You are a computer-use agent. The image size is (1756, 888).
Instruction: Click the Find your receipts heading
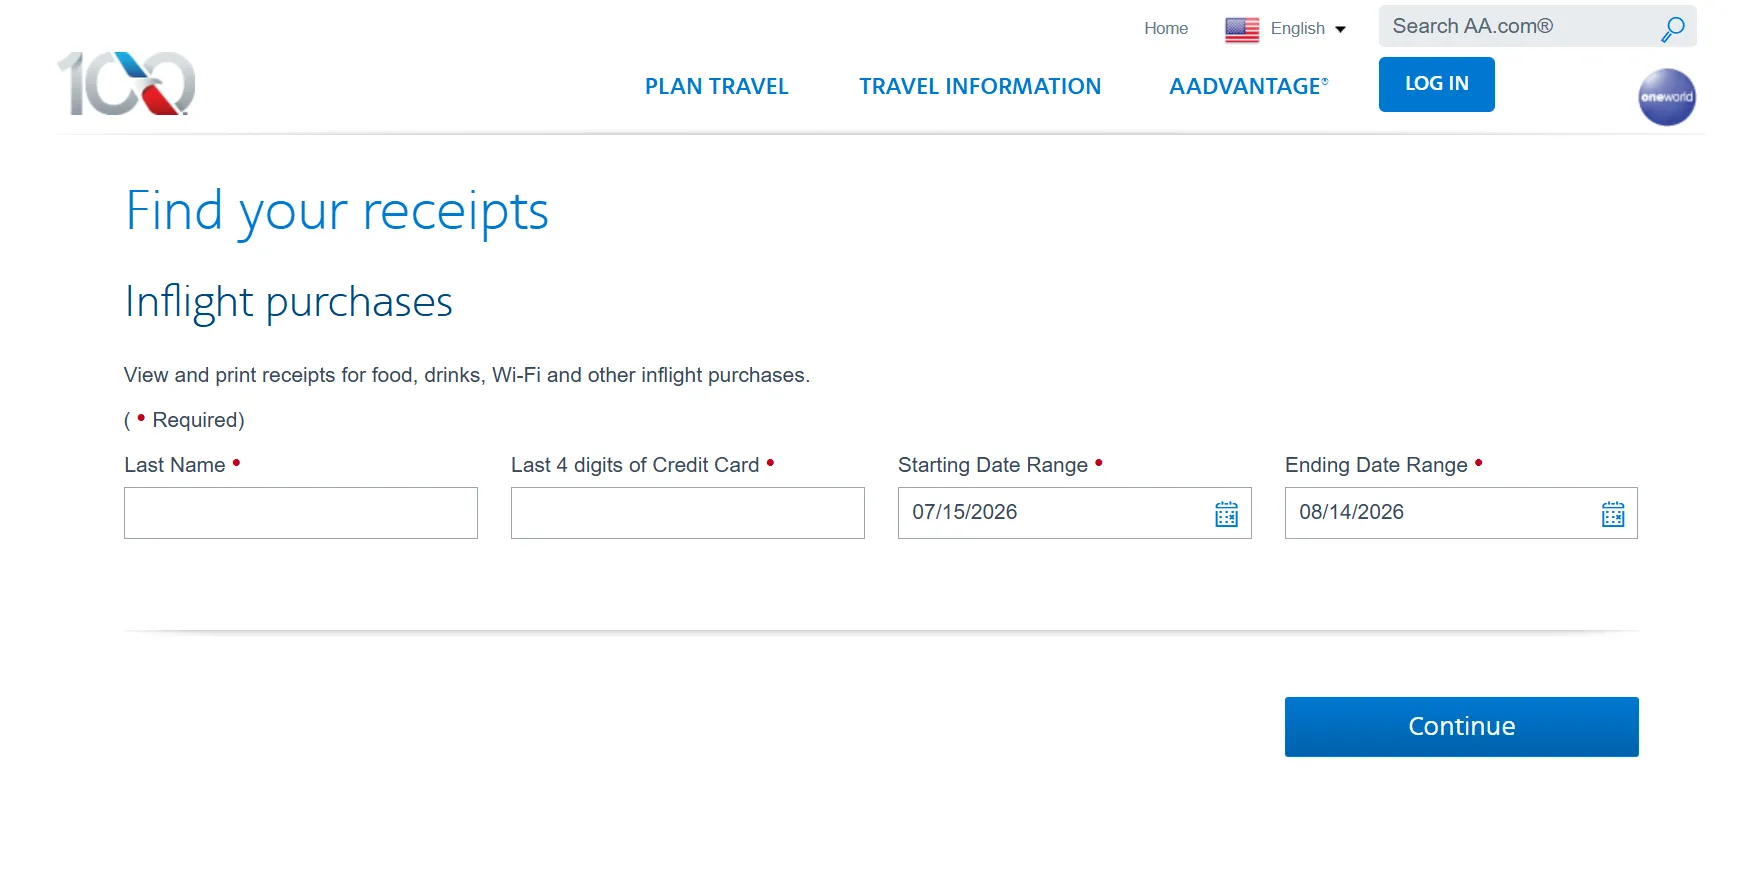point(337,212)
